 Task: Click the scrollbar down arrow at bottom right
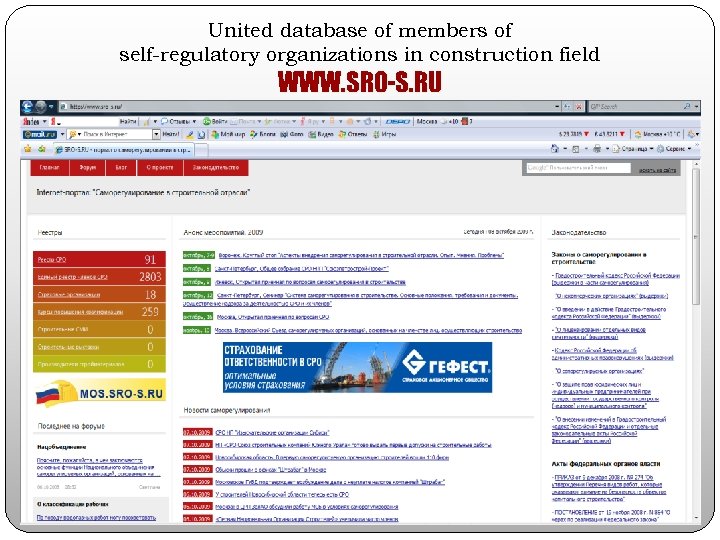[x=696, y=518]
